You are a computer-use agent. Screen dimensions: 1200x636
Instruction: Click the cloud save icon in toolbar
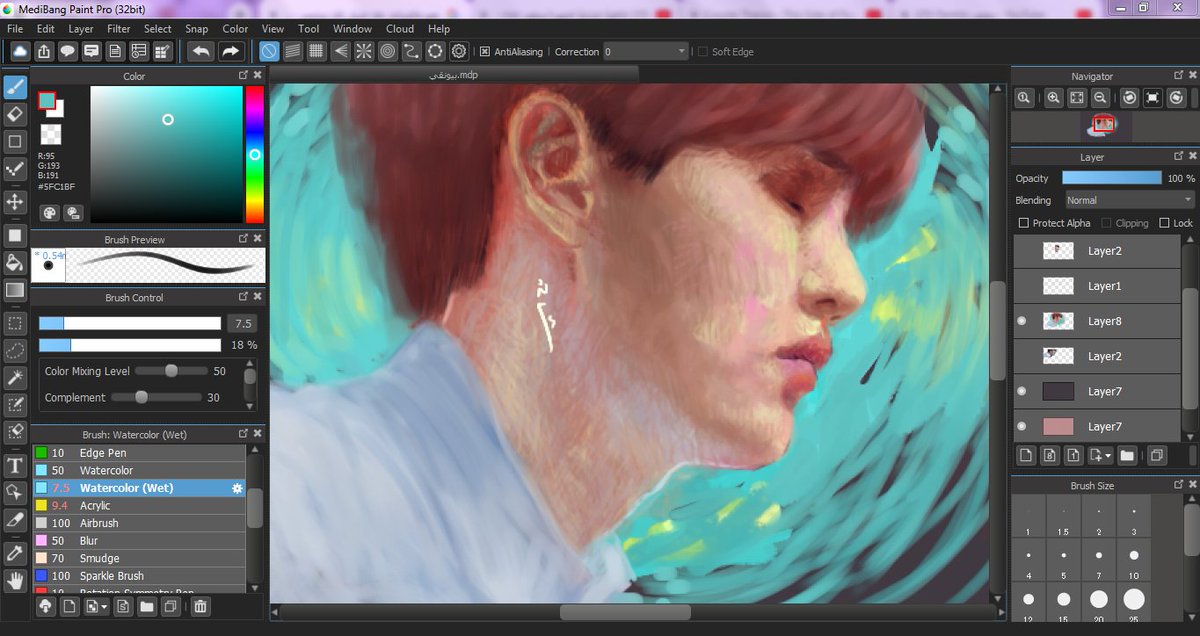point(20,51)
